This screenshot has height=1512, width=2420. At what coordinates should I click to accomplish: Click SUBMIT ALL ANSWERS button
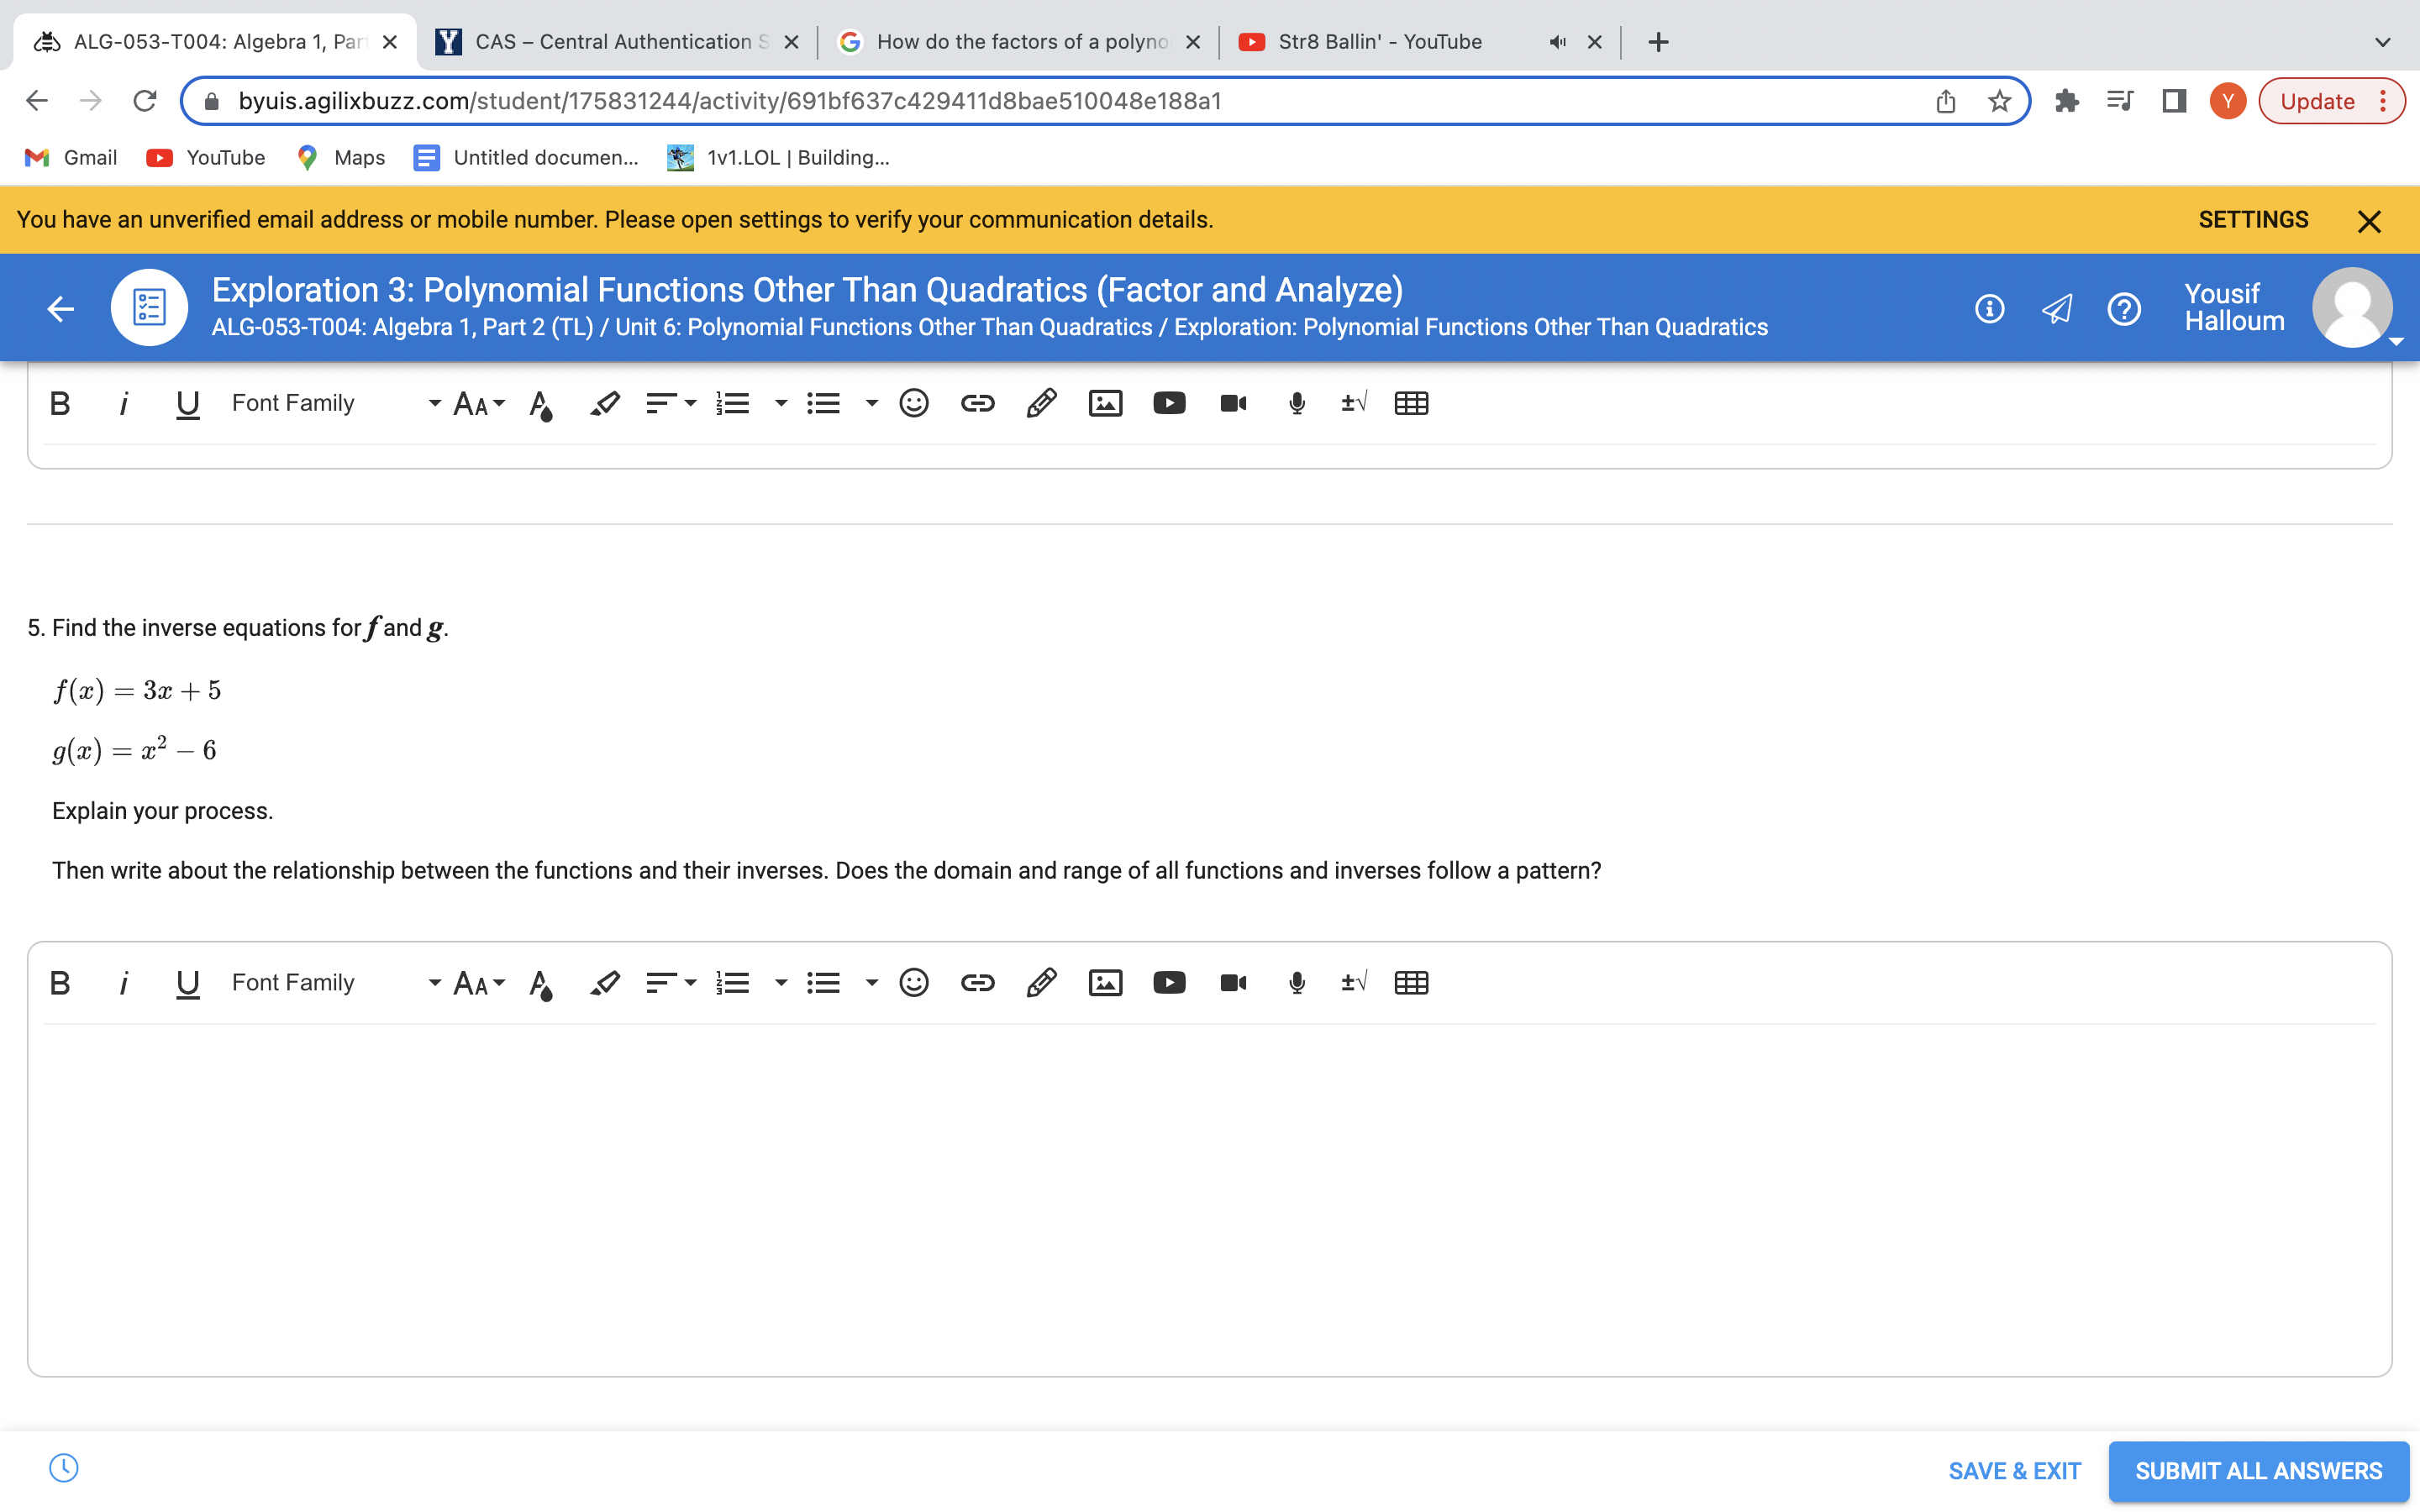(x=2258, y=1470)
